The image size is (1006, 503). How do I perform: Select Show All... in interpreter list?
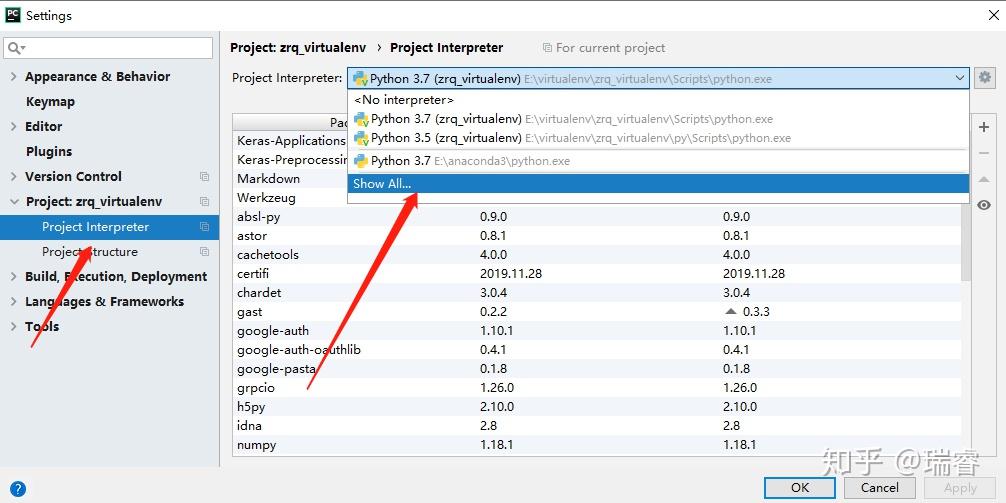click(382, 184)
